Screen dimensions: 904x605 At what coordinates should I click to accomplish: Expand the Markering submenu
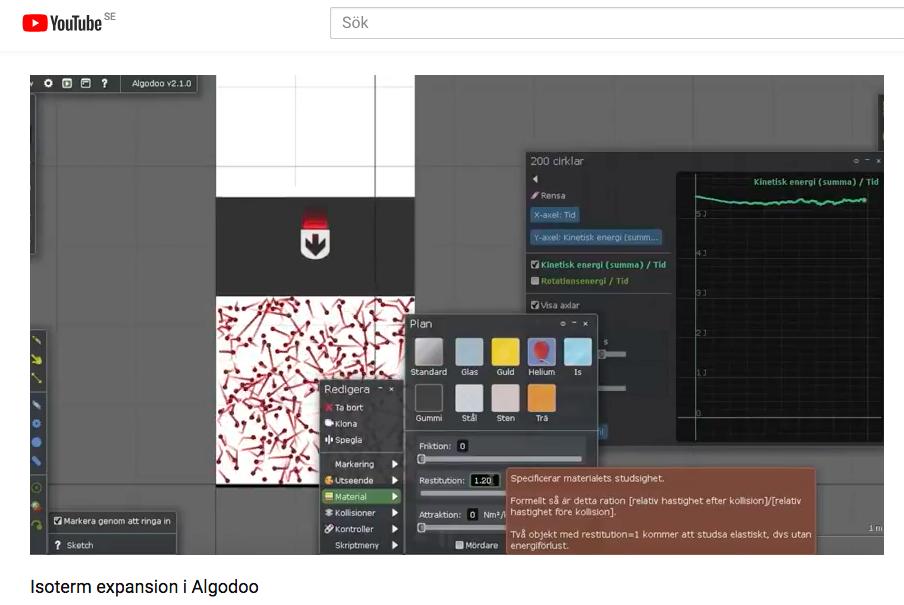[361, 464]
